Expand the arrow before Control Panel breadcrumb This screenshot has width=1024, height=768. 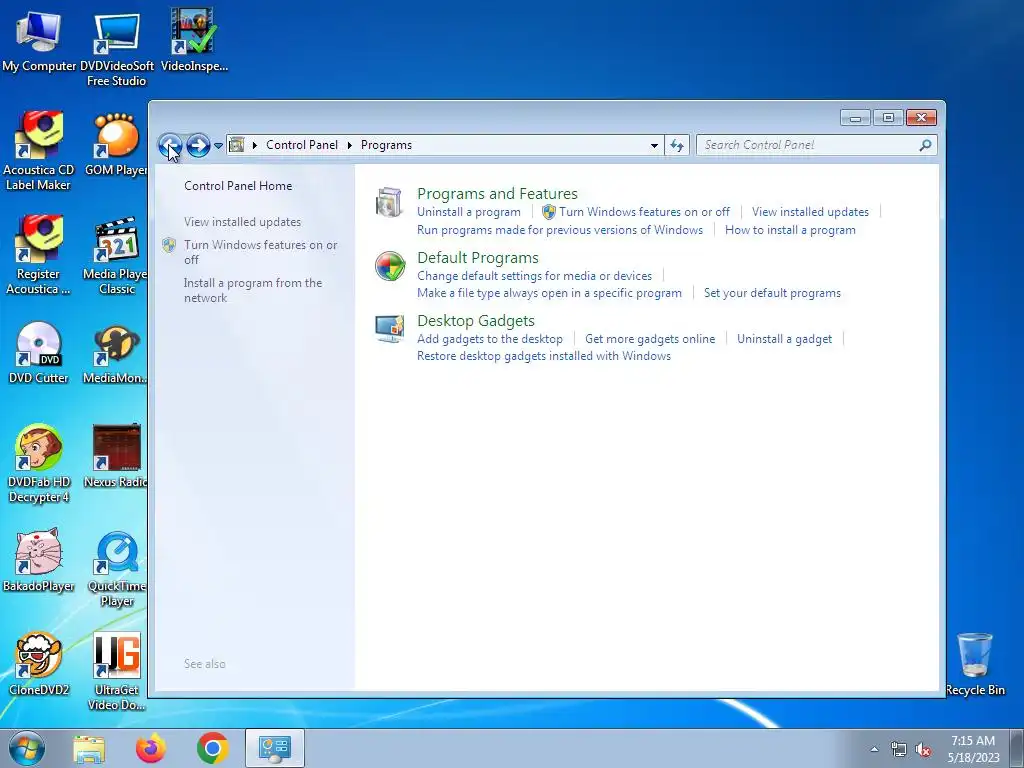click(255, 145)
